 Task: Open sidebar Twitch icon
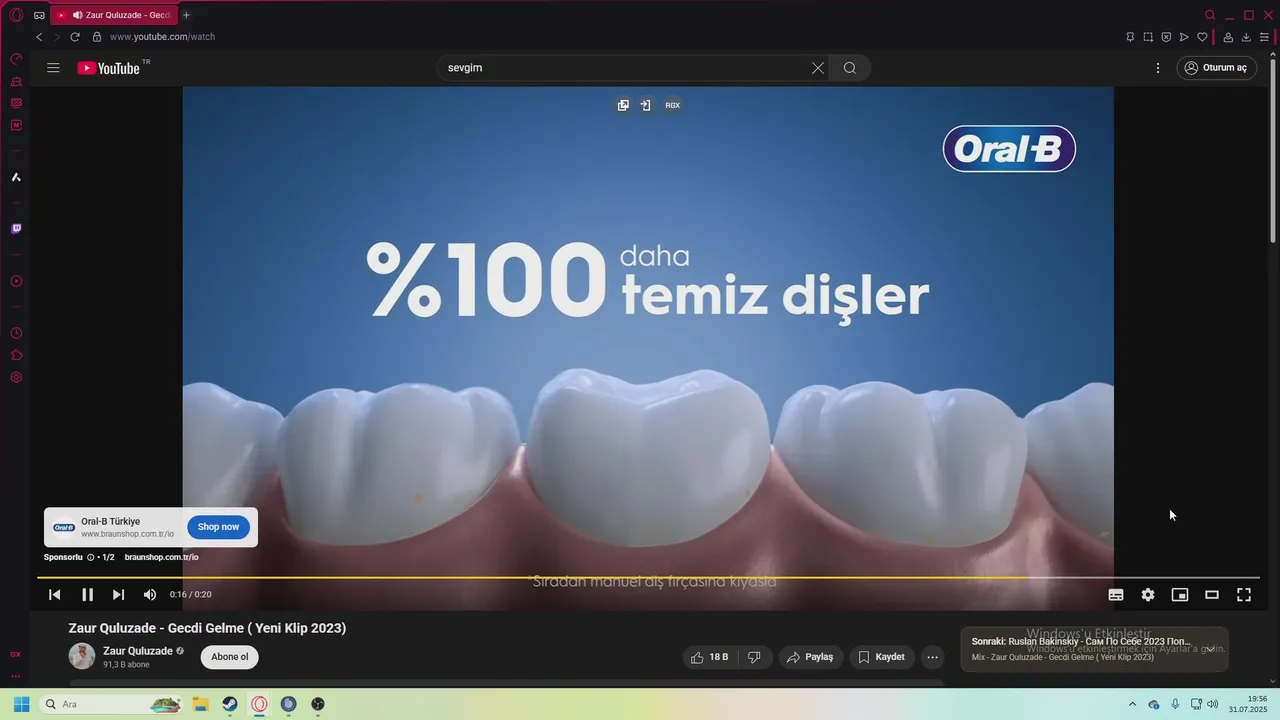click(x=16, y=229)
